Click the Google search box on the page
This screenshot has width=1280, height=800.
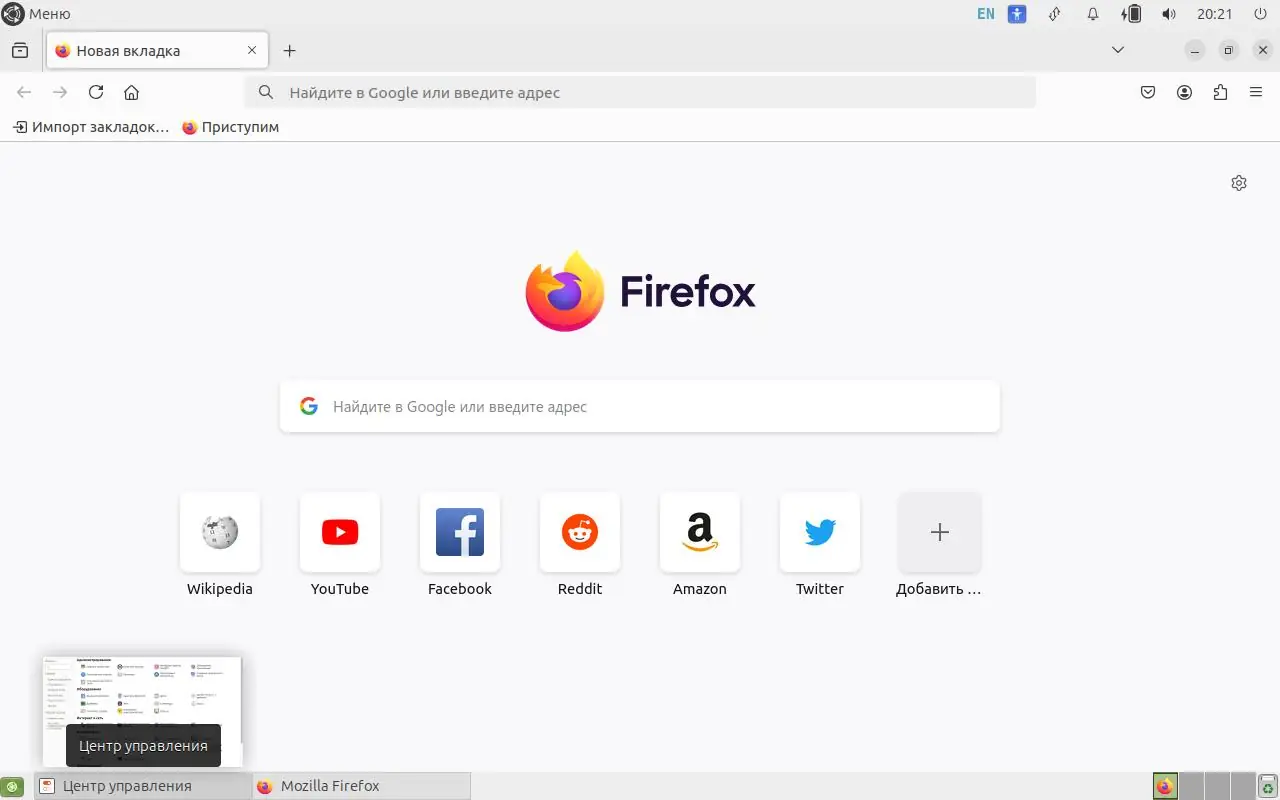640,407
